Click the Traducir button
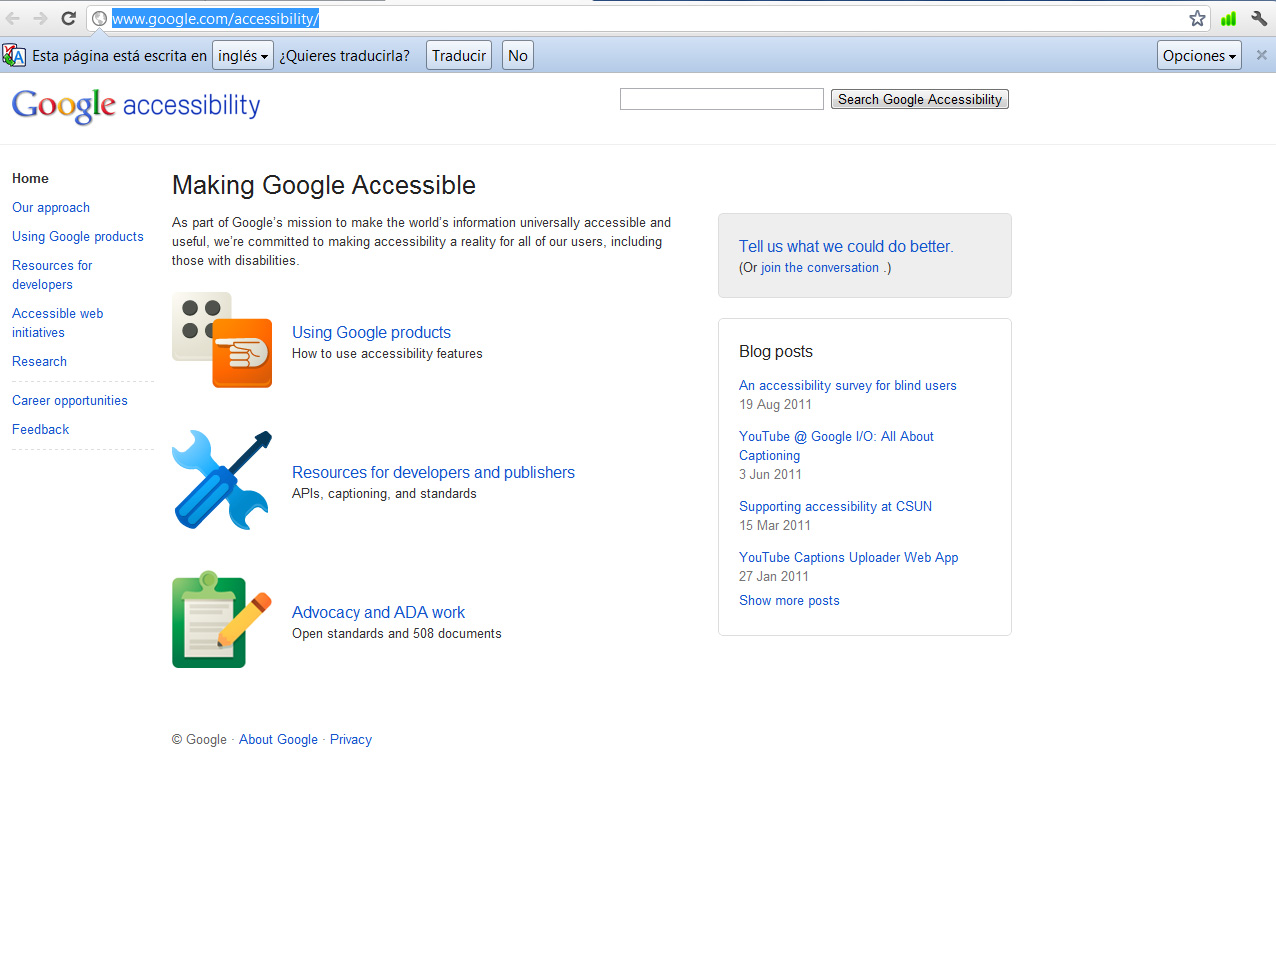Screen dimensions: 1276x958 tap(459, 56)
